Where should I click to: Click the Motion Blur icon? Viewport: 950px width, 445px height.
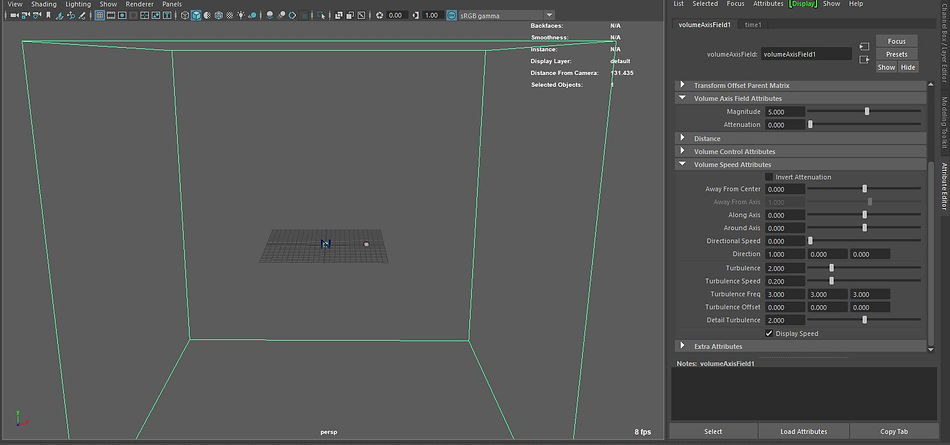pos(282,15)
